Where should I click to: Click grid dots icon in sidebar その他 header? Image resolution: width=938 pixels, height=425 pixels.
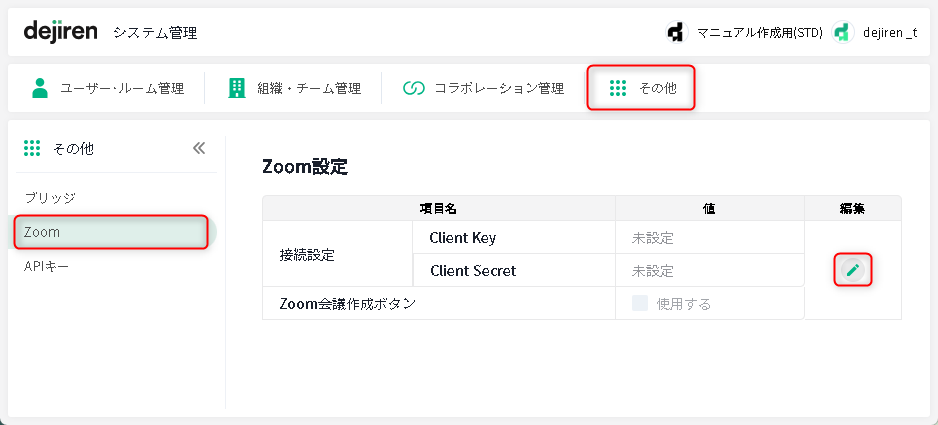click(x=31, y=148)
